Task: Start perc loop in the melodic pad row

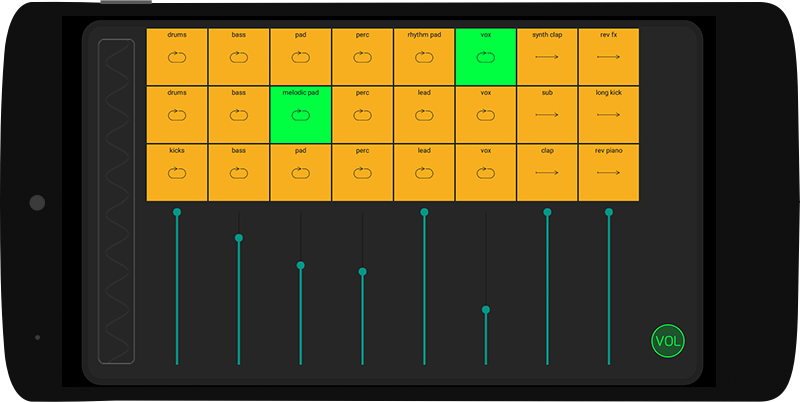Action: coord(362,115)
